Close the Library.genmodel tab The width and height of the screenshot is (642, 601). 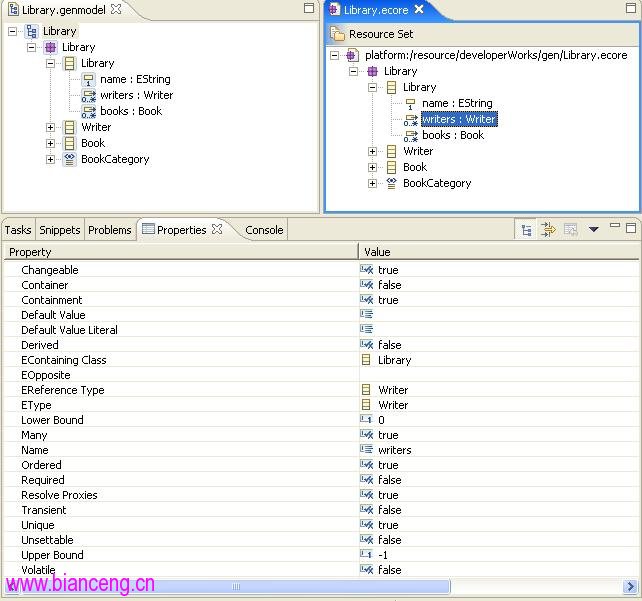click(x=116, y=9)
